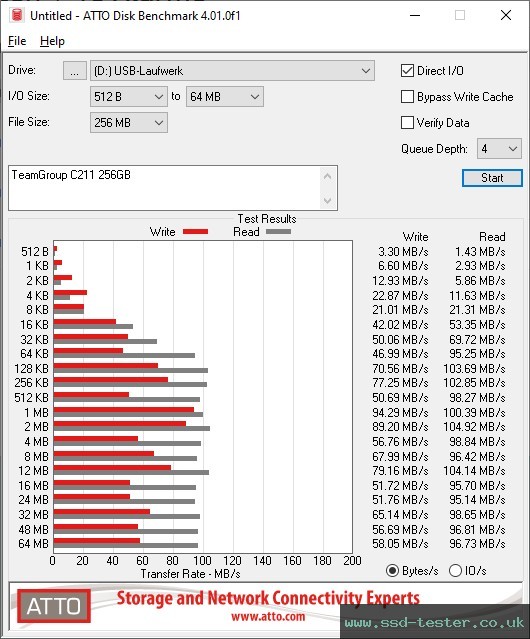This screenshot has width=530, height=639.
Task: Click the Read column header in results
Action: 492,236
